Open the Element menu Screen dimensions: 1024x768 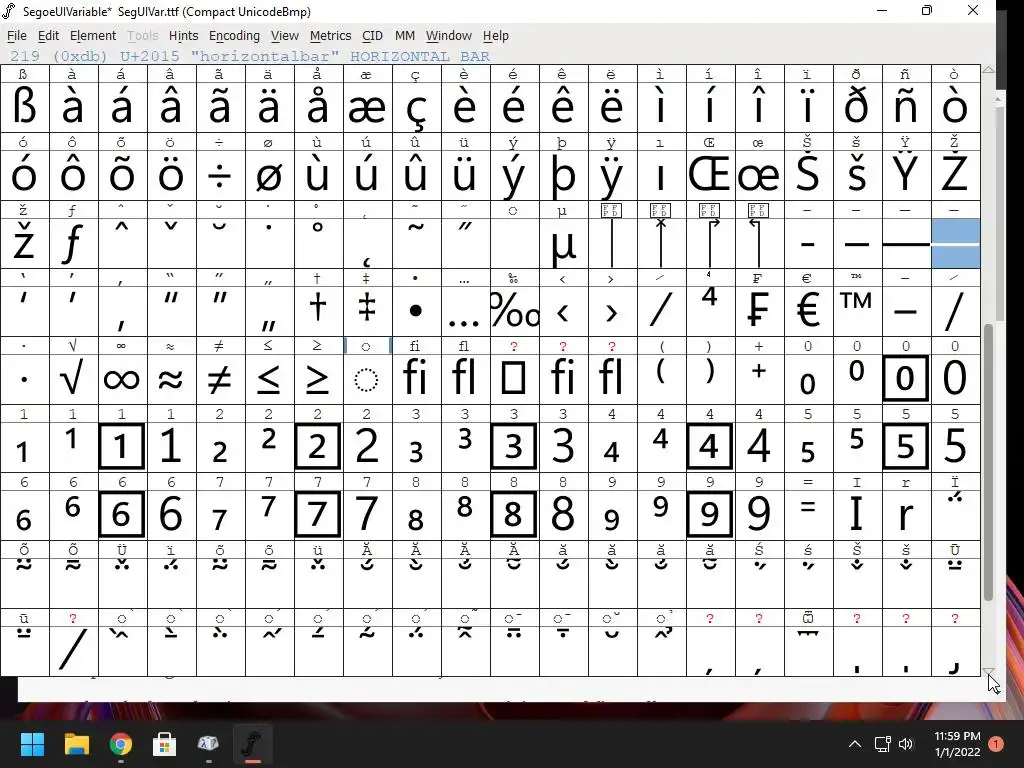93,36
